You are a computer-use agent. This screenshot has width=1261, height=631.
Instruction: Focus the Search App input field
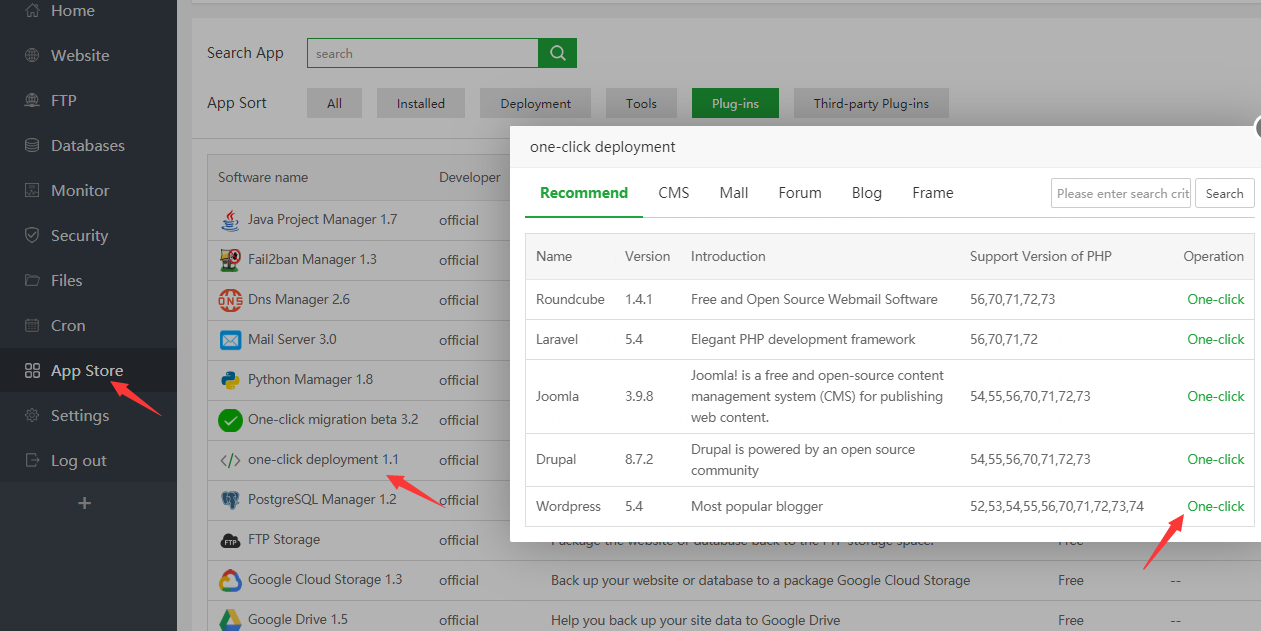[422, 53]
